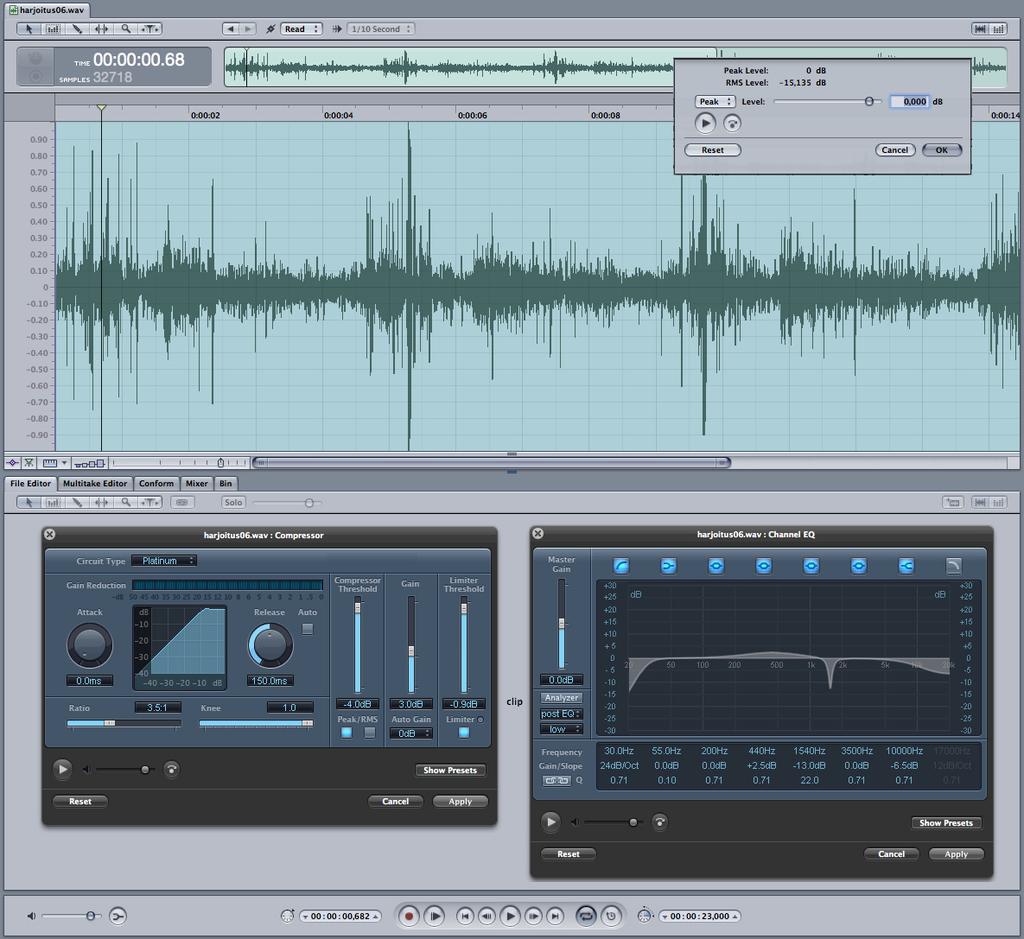Switch to the File Editor tab
This screenshot has width=1024, height=939.
30,483
